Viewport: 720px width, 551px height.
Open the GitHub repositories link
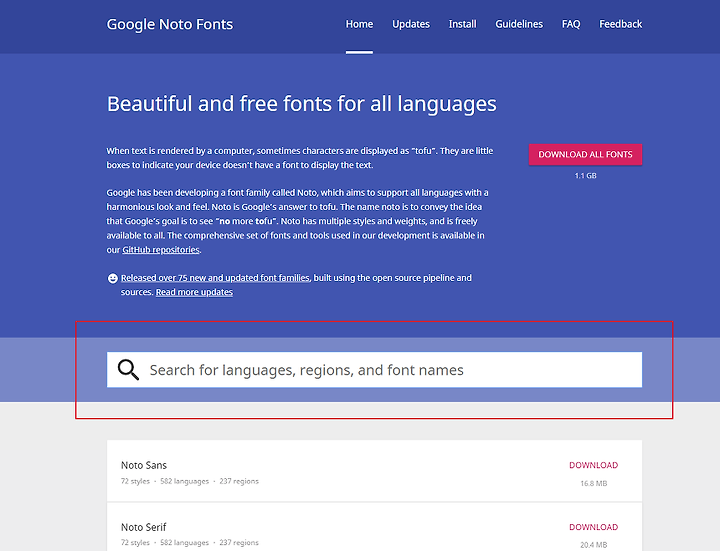coord(161,250)
